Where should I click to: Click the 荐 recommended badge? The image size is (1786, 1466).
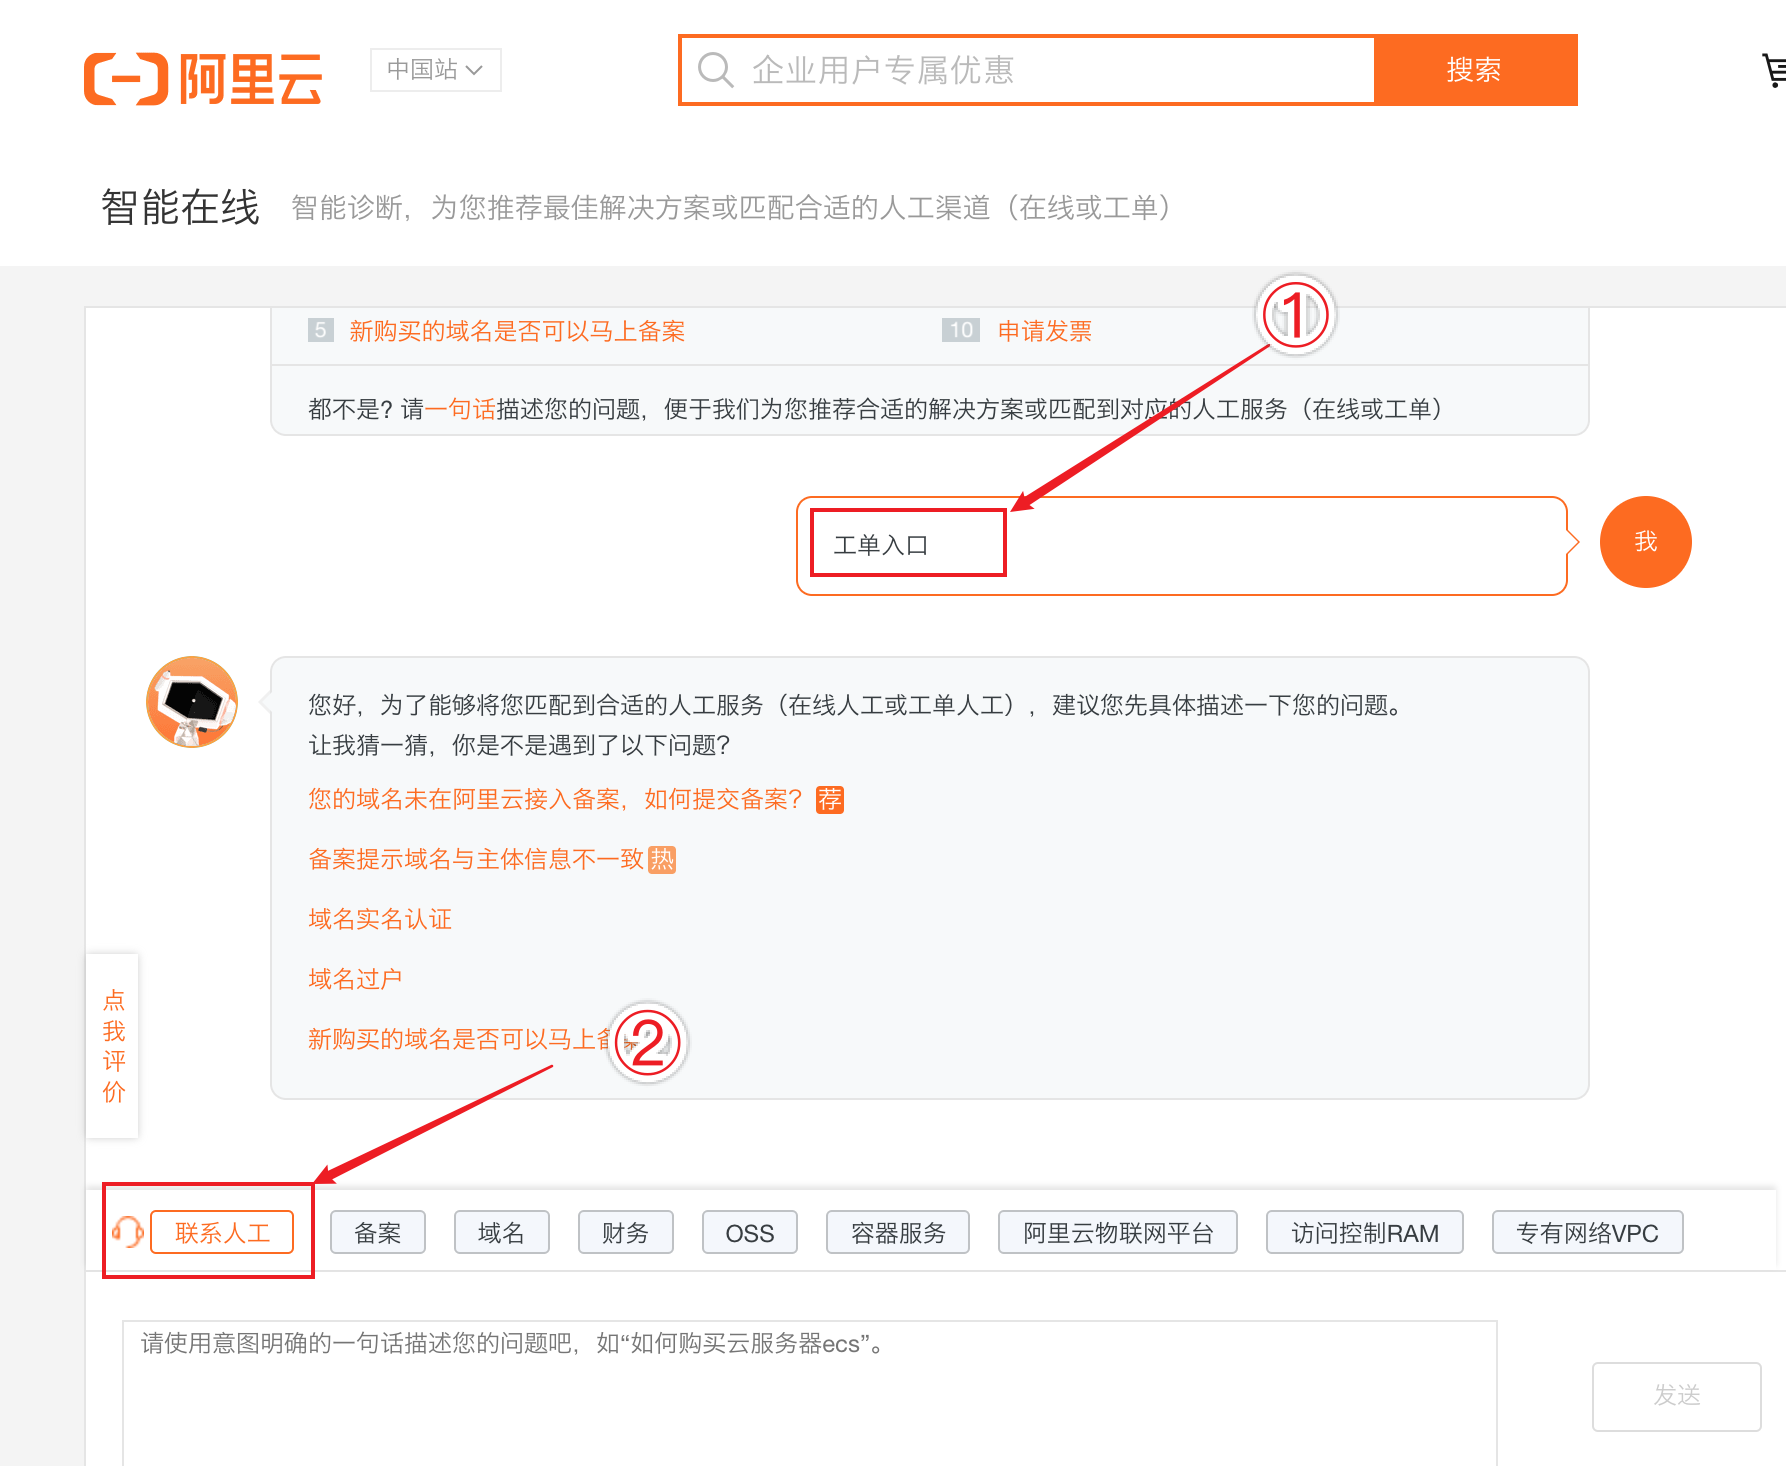click(x=830, y=800)
